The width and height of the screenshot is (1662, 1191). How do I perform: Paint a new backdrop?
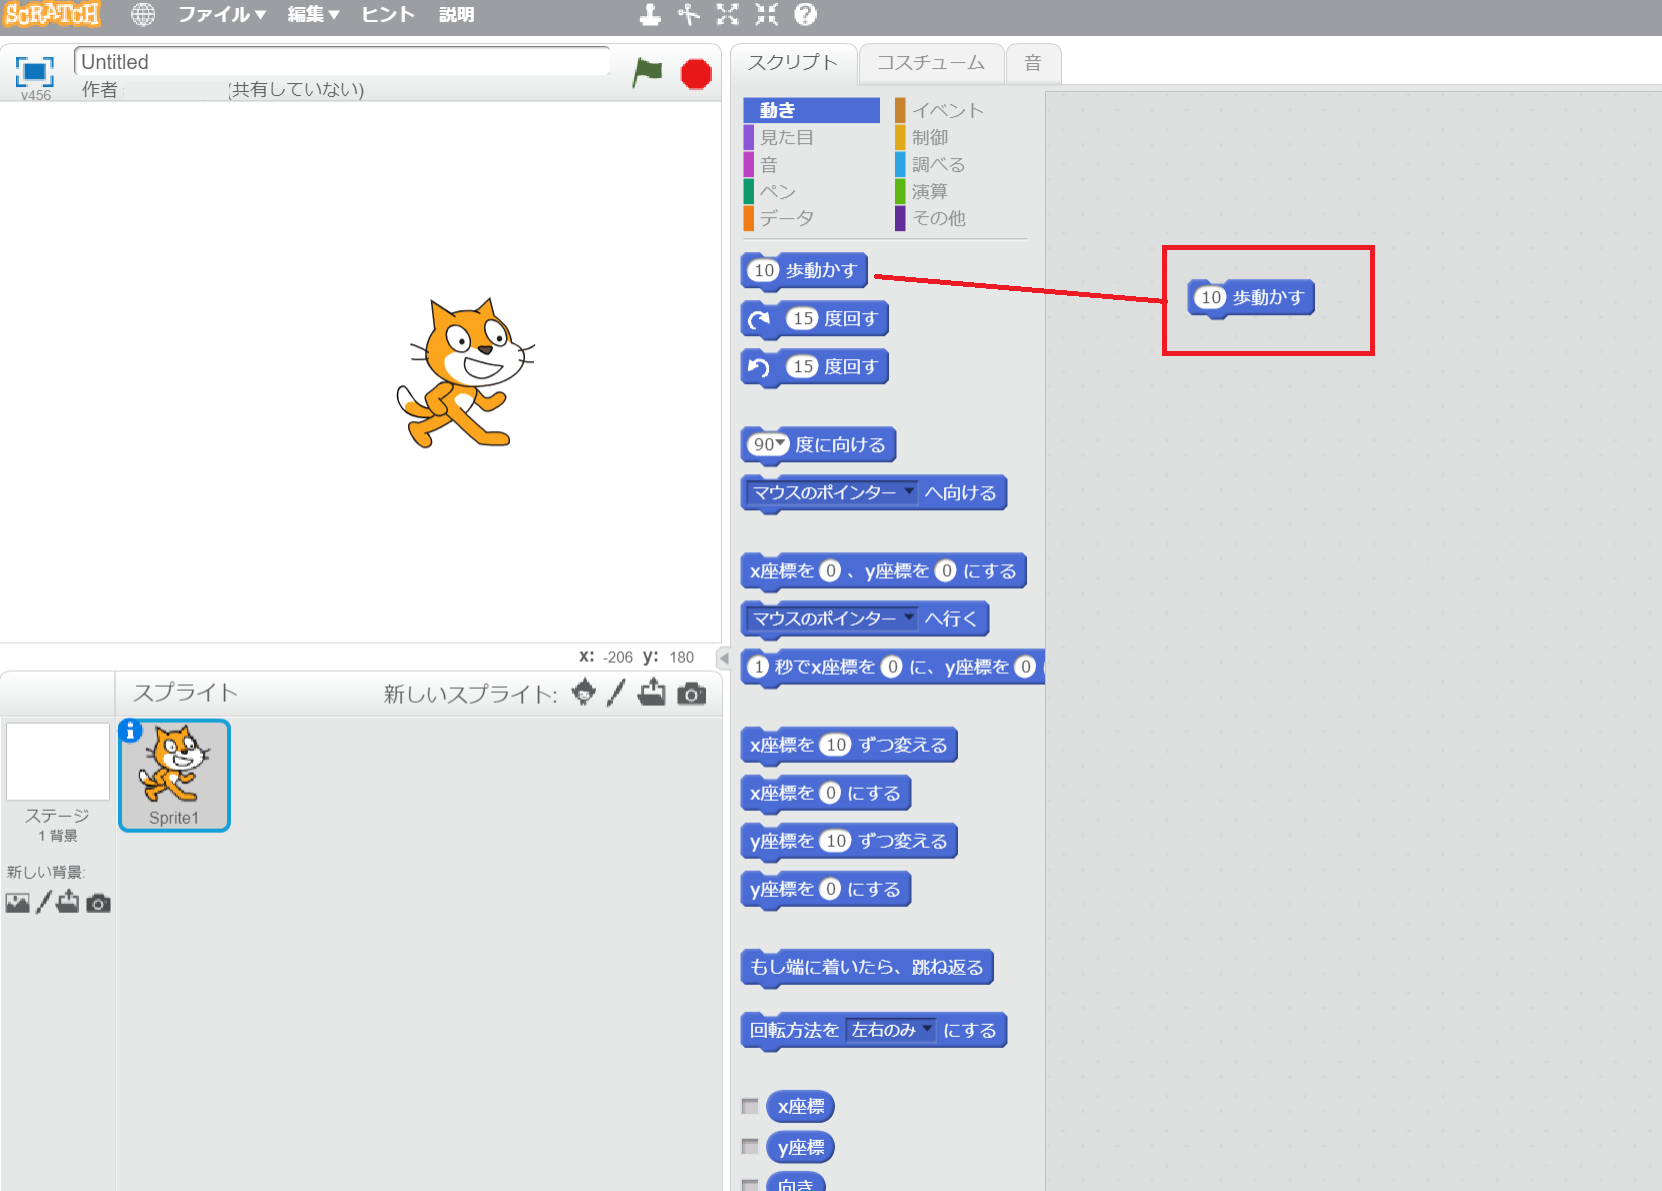point(43,903)
